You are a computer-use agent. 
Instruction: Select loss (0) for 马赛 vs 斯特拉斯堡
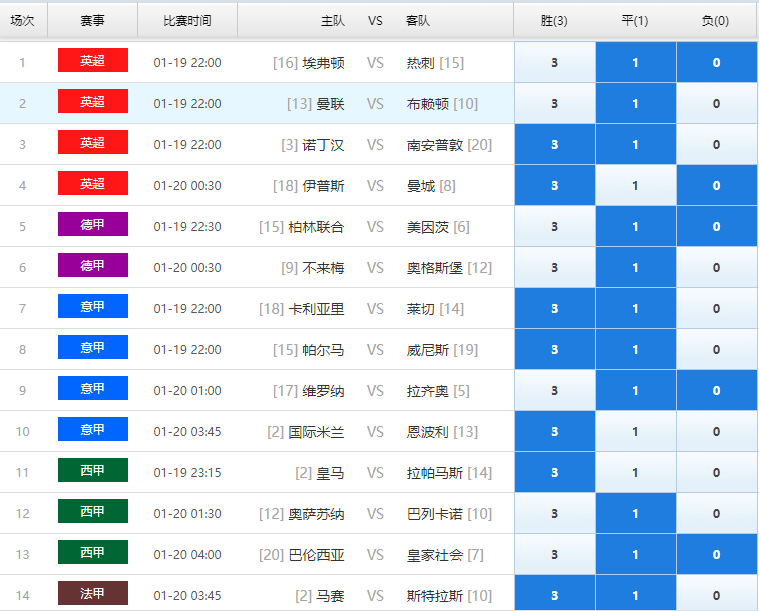click(717, 593)
